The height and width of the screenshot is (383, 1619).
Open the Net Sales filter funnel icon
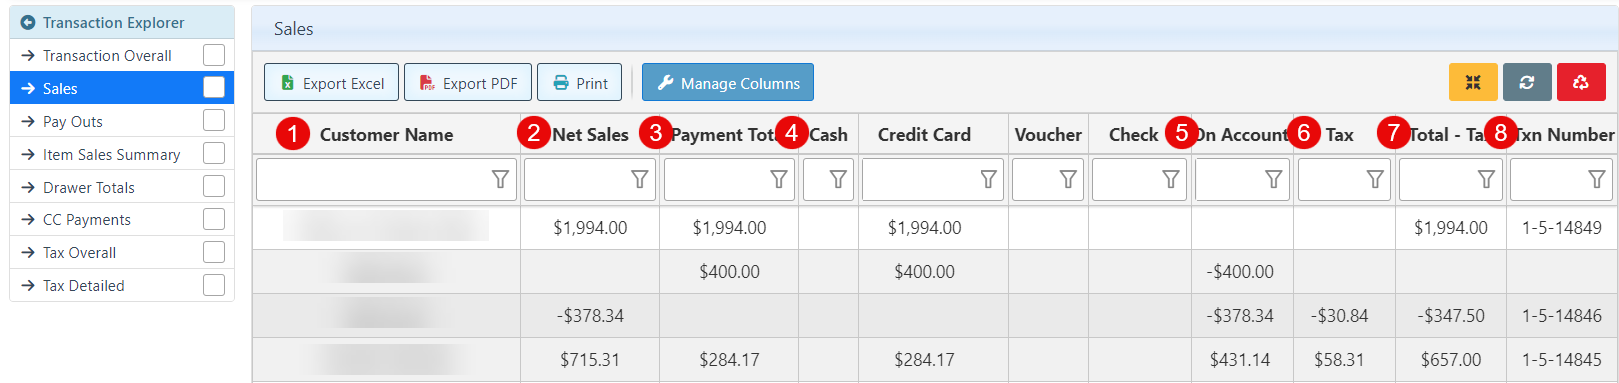(639, 179)
